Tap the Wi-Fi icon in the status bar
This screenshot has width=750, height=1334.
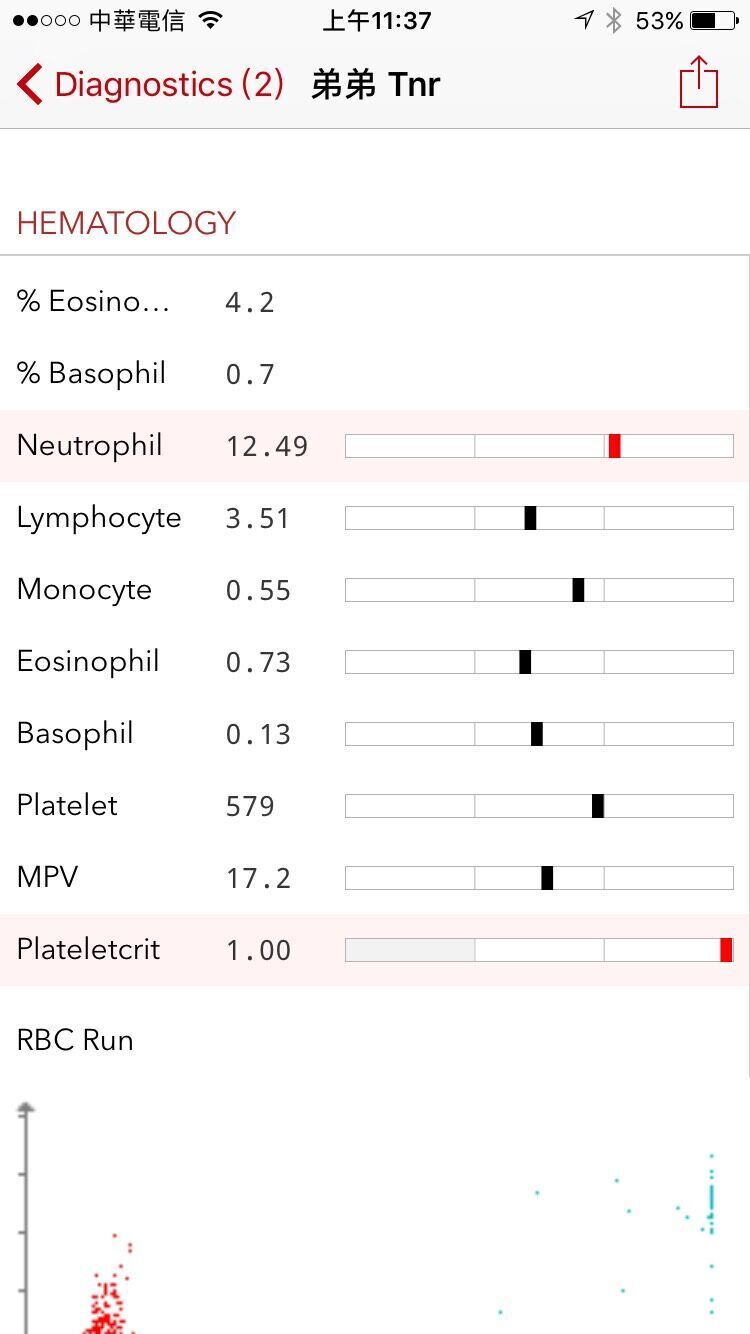(x=210, y=21)
